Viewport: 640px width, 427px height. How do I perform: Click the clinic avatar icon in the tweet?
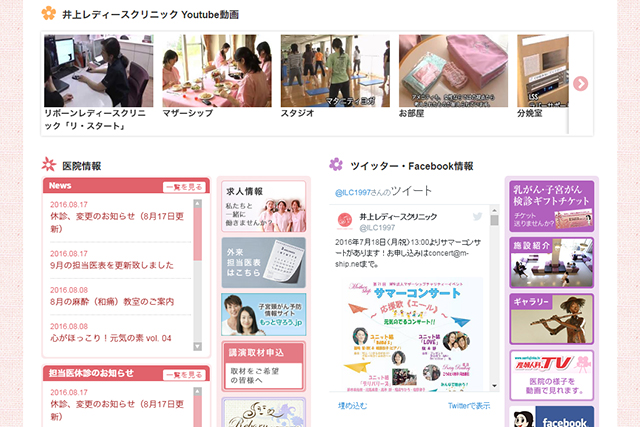point(344,222)
